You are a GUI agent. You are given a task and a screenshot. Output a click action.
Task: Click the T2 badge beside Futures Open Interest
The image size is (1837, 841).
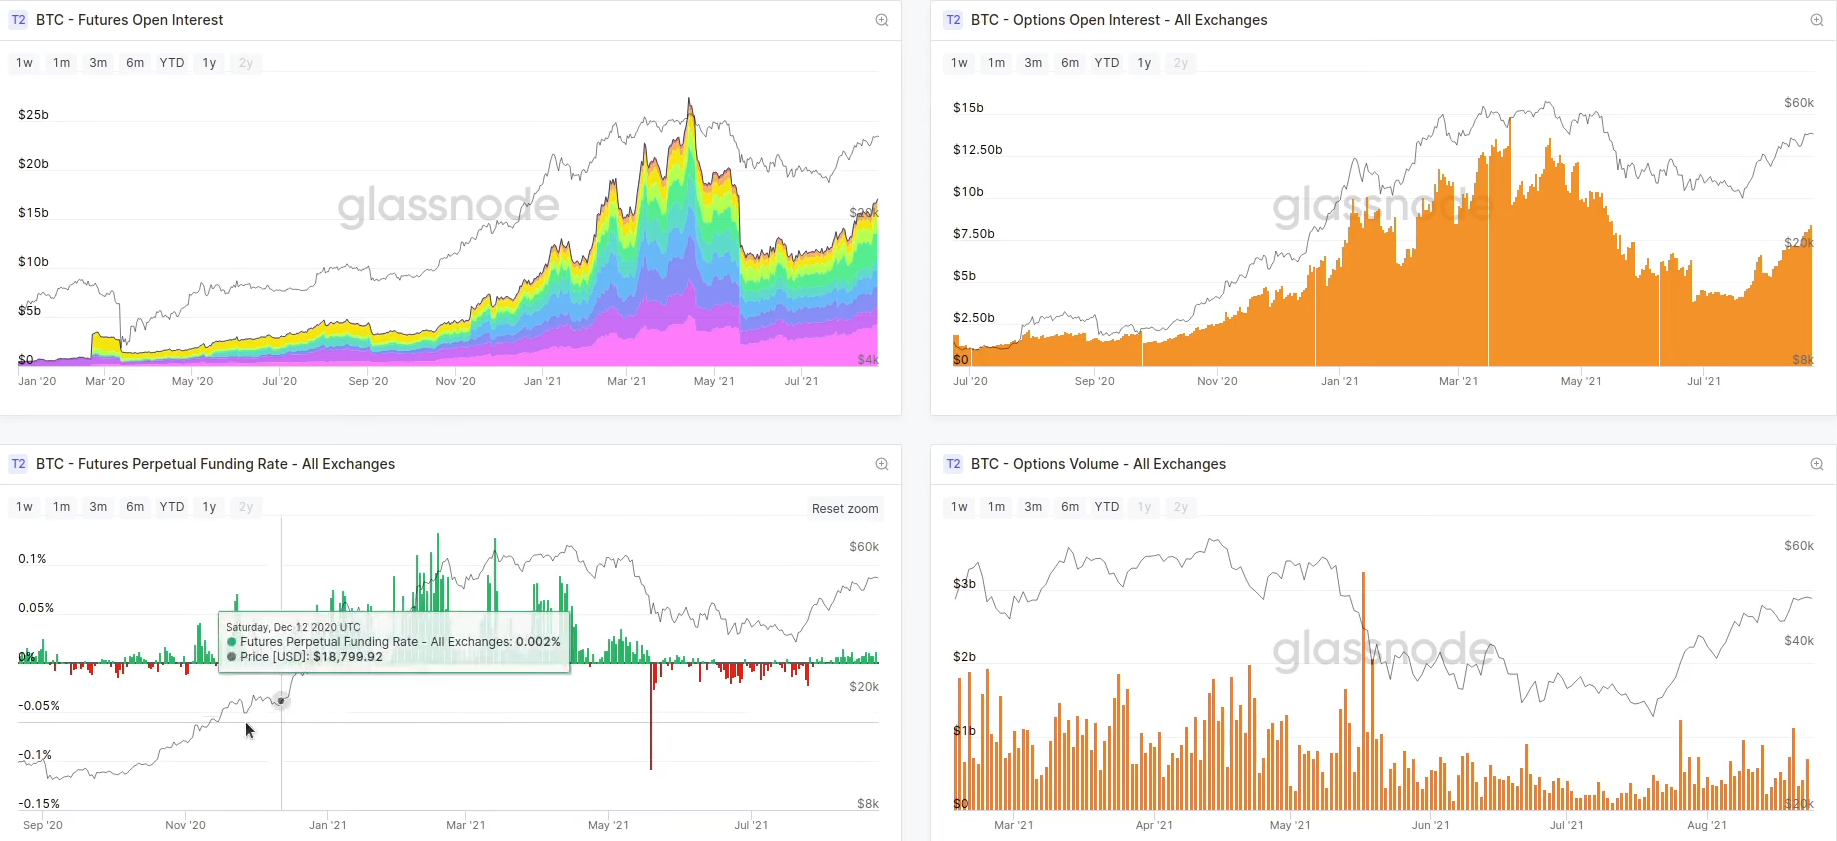pos(18,20)
